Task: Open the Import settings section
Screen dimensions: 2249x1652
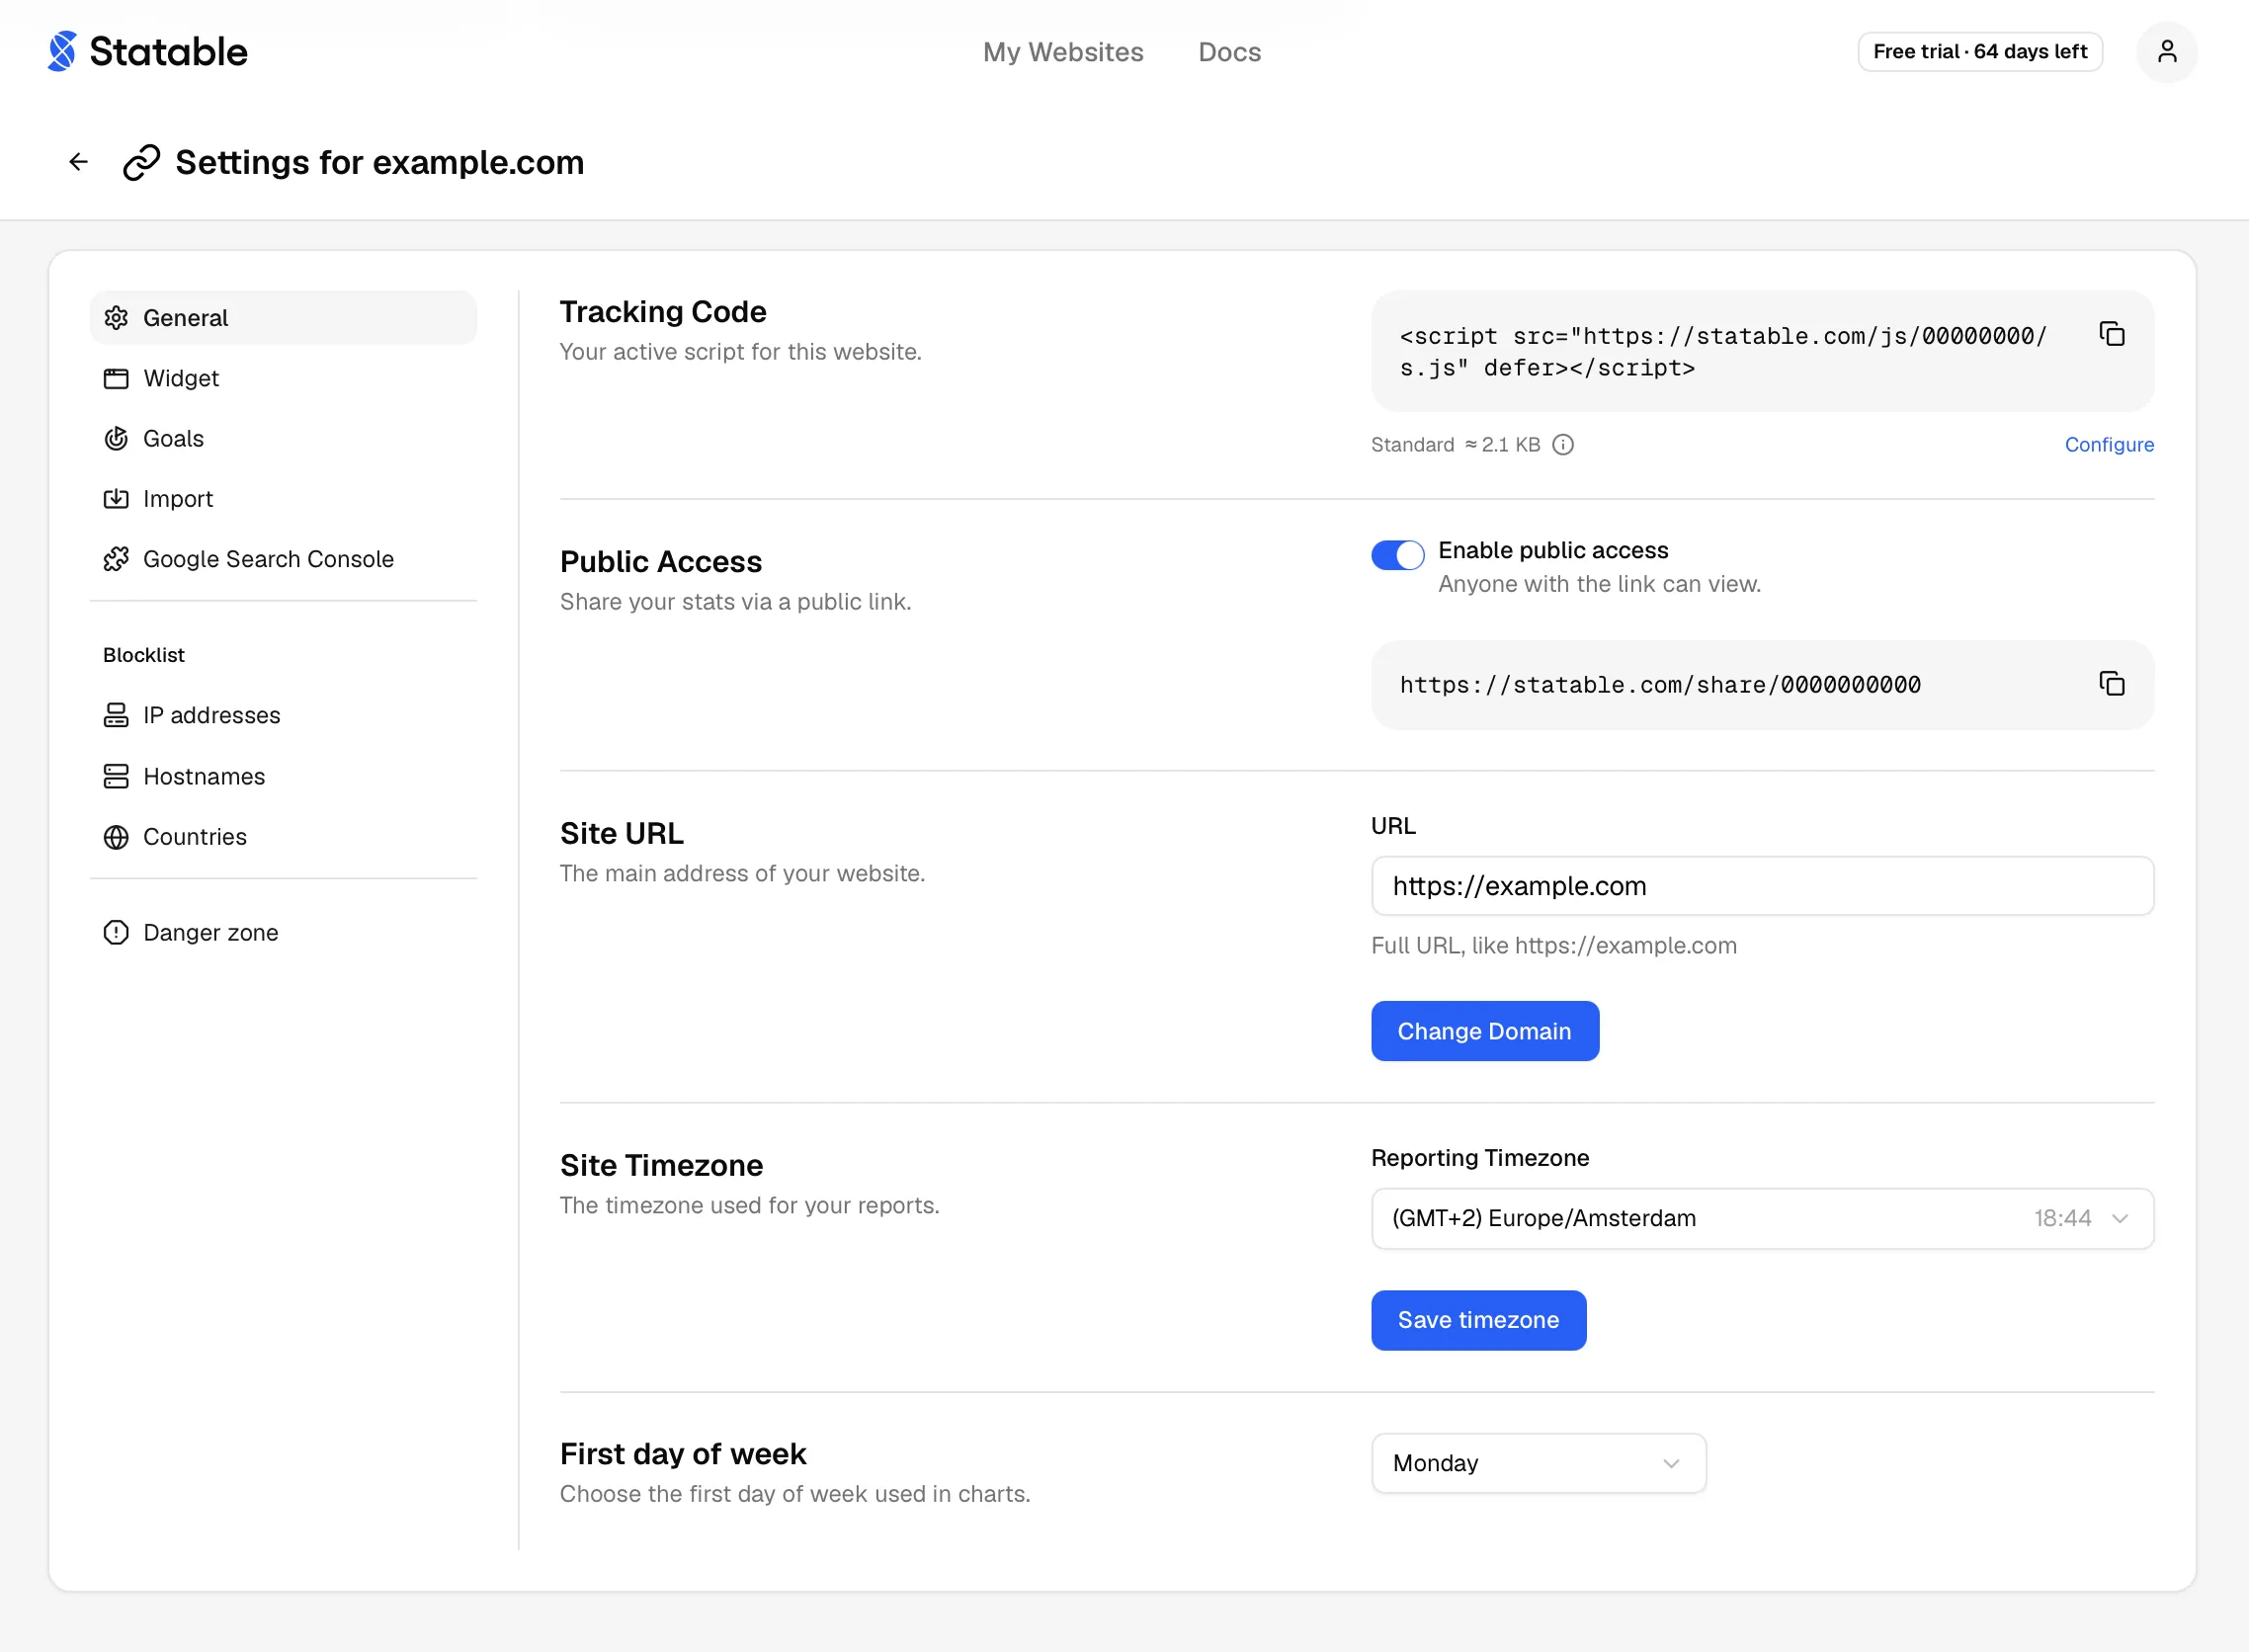Action: tap(283, 499)
